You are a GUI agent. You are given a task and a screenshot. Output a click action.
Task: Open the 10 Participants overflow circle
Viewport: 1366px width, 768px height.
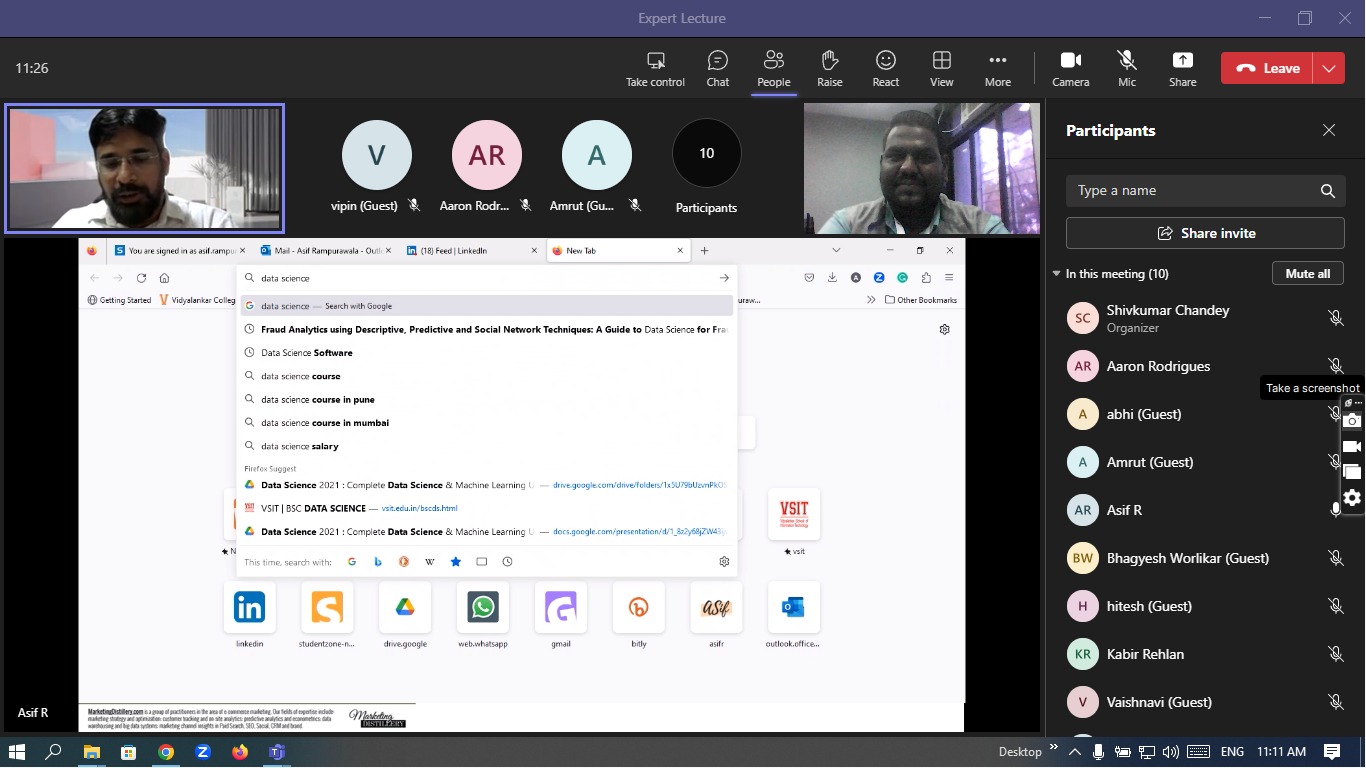[706, 154]
